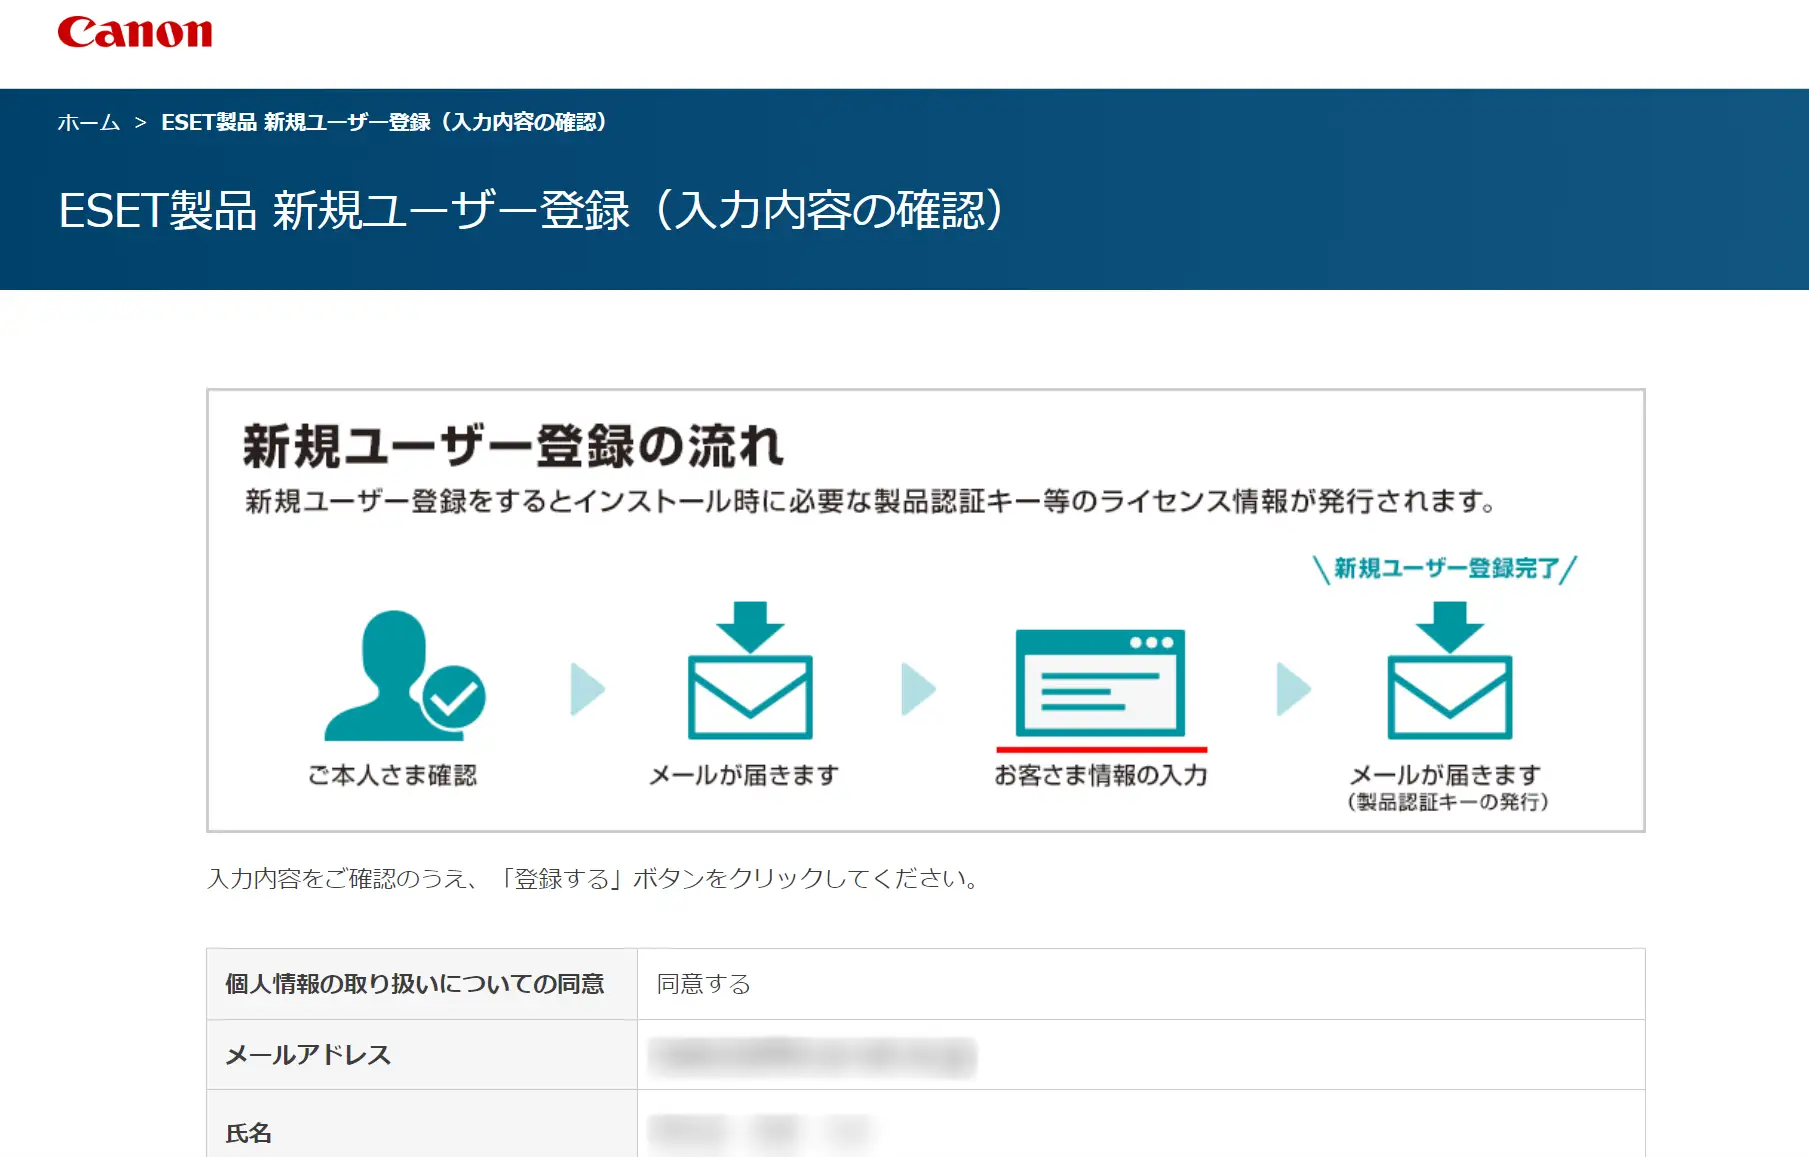Click the (製品認証キーの発行) caption
The height and width of the screenshot is (1157, 1809).
coord(1448,802)
